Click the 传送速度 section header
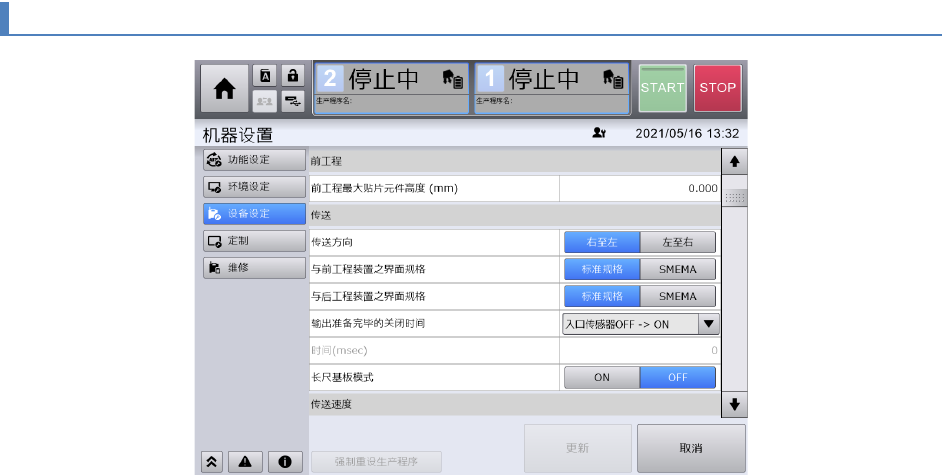The width and height of the screenshot is (942, 475). point(515,404)
